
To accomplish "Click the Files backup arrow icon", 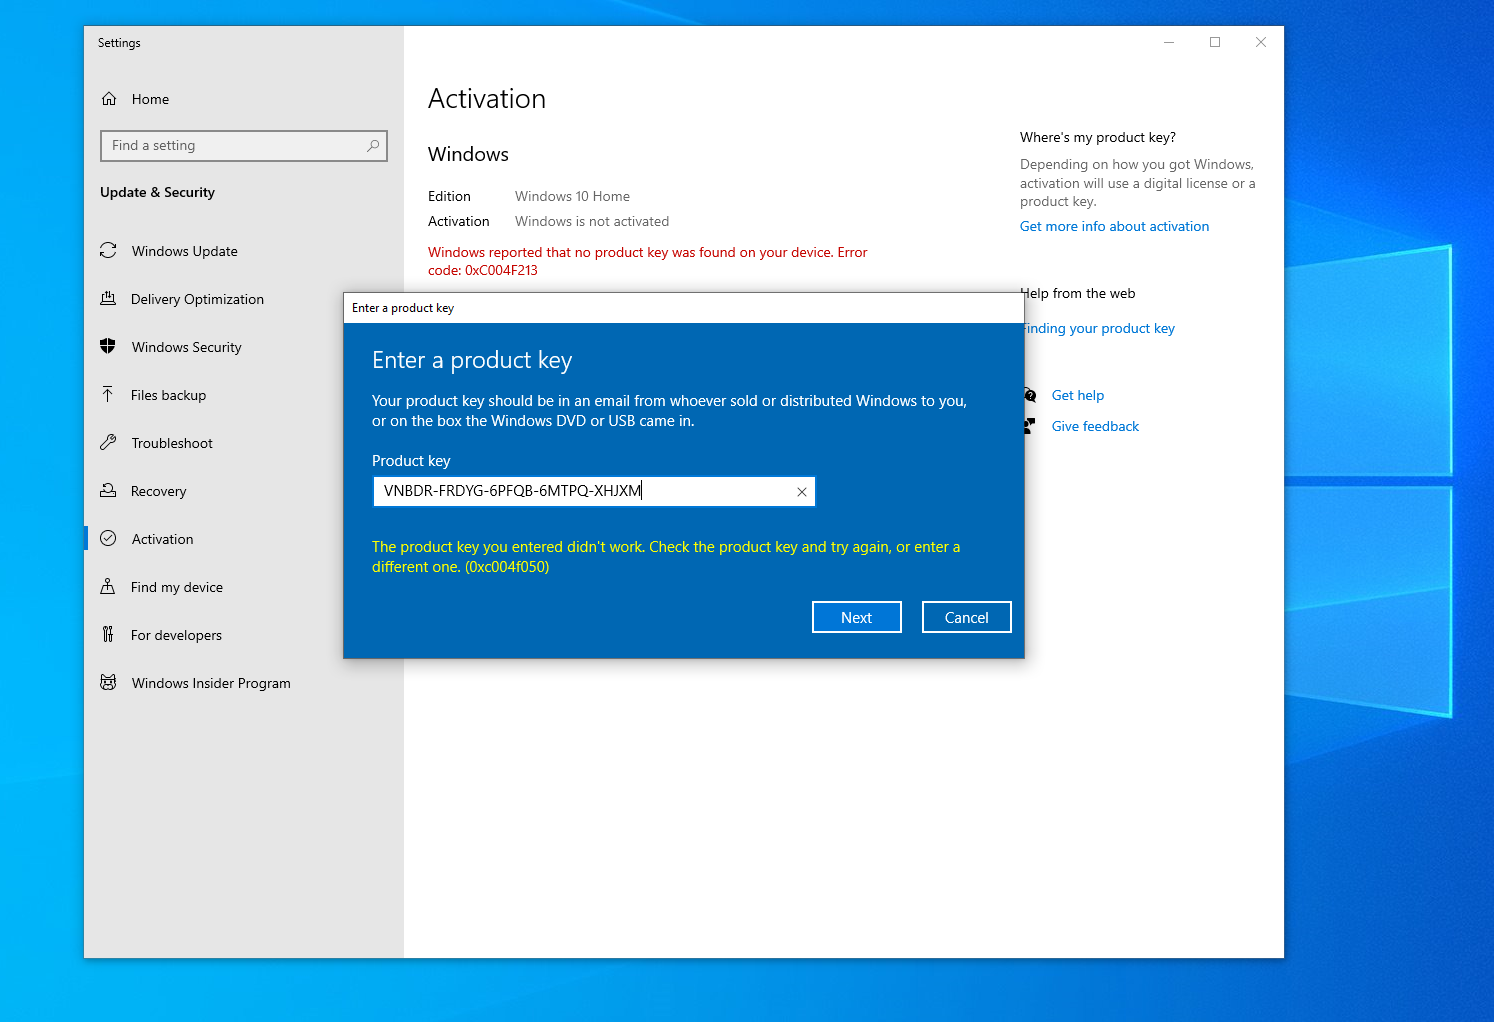I will [x=108, y=395].
